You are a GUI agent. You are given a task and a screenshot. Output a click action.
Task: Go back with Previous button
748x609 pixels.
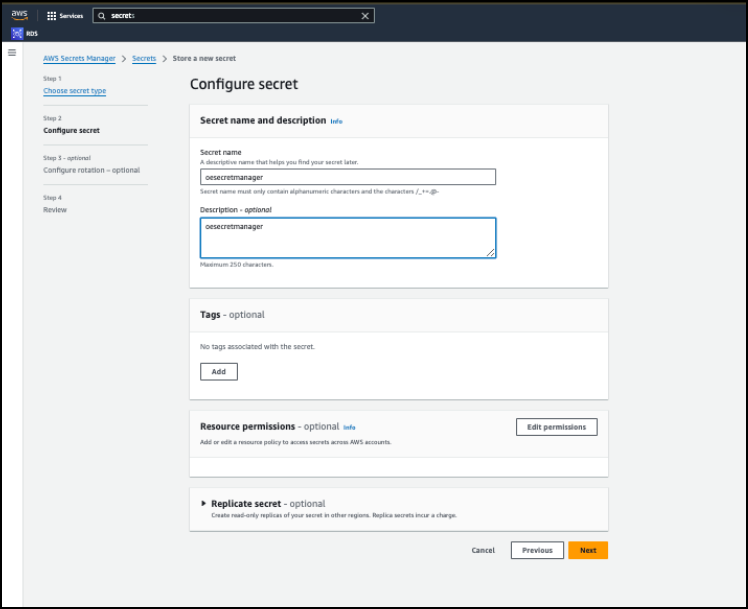tap(537, 550)
